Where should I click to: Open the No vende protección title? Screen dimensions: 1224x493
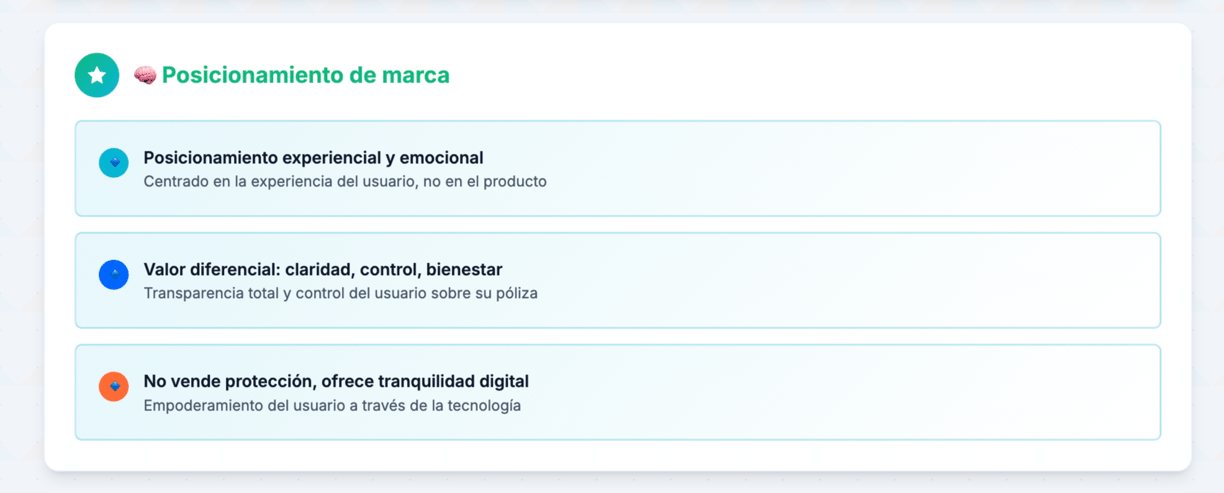point(336,382)
